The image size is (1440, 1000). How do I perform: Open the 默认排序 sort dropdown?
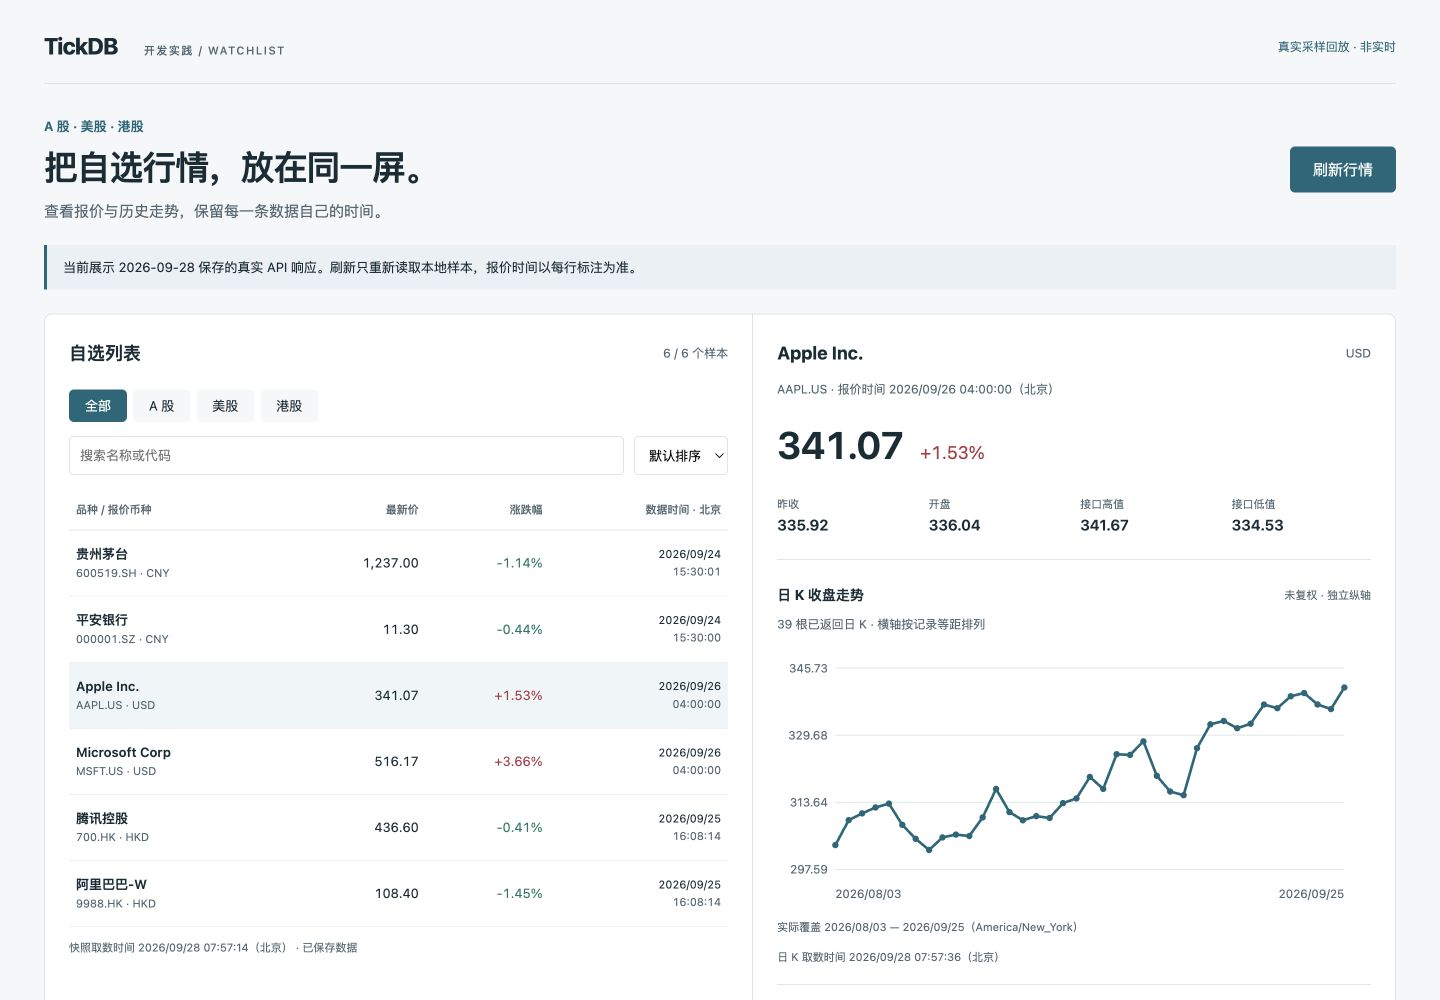(x=681, y=455)
